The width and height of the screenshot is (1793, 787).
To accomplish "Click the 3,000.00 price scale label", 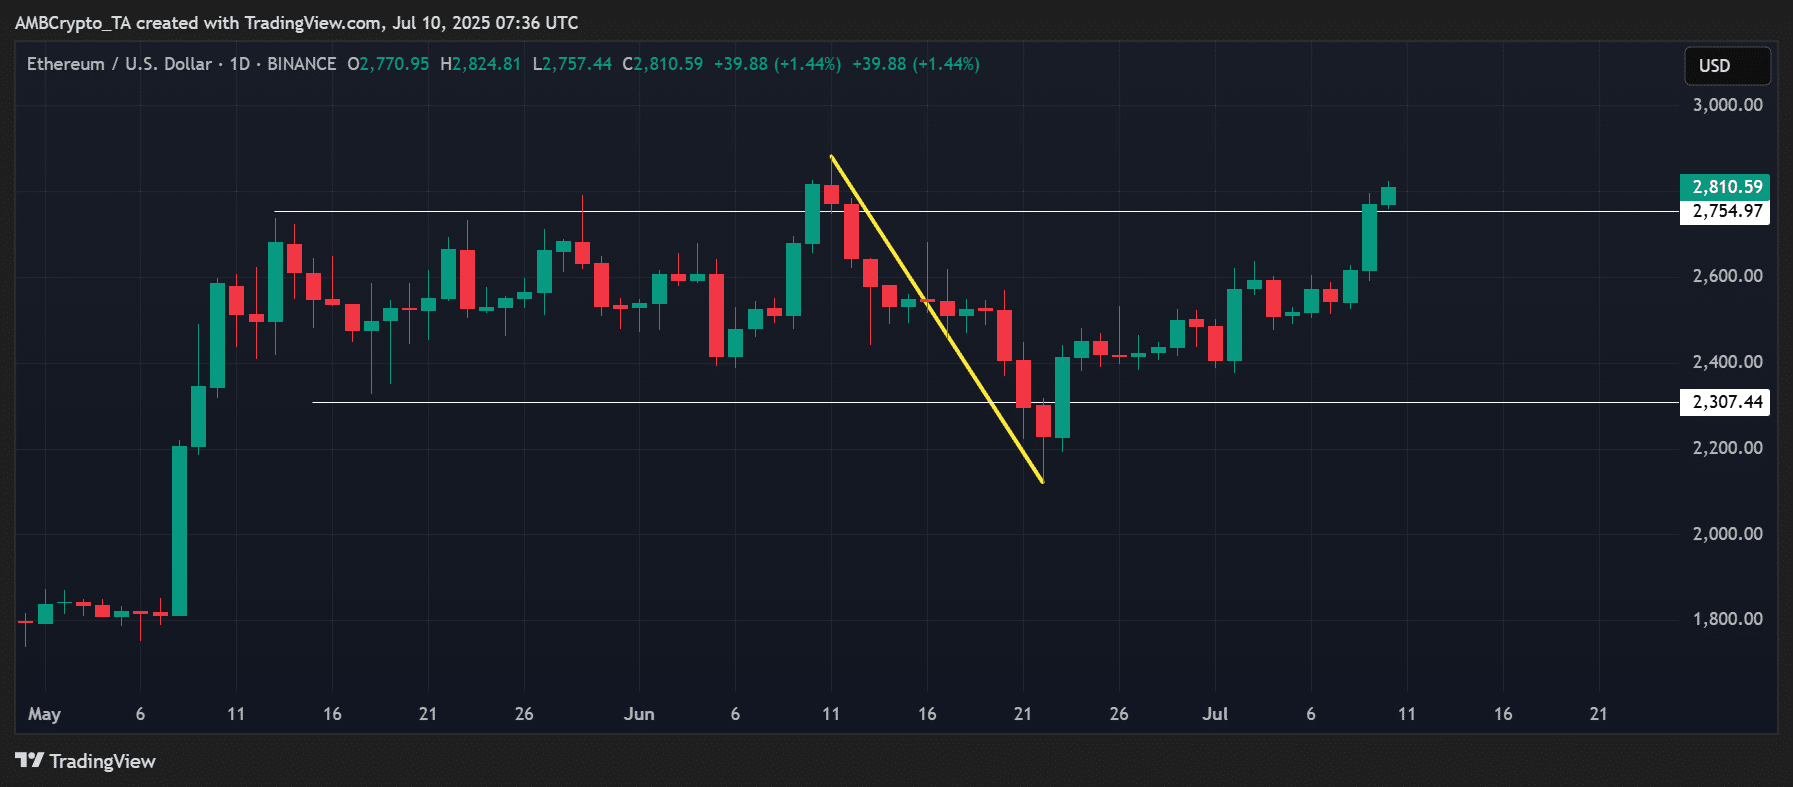I will click(x=1727, y=105).
